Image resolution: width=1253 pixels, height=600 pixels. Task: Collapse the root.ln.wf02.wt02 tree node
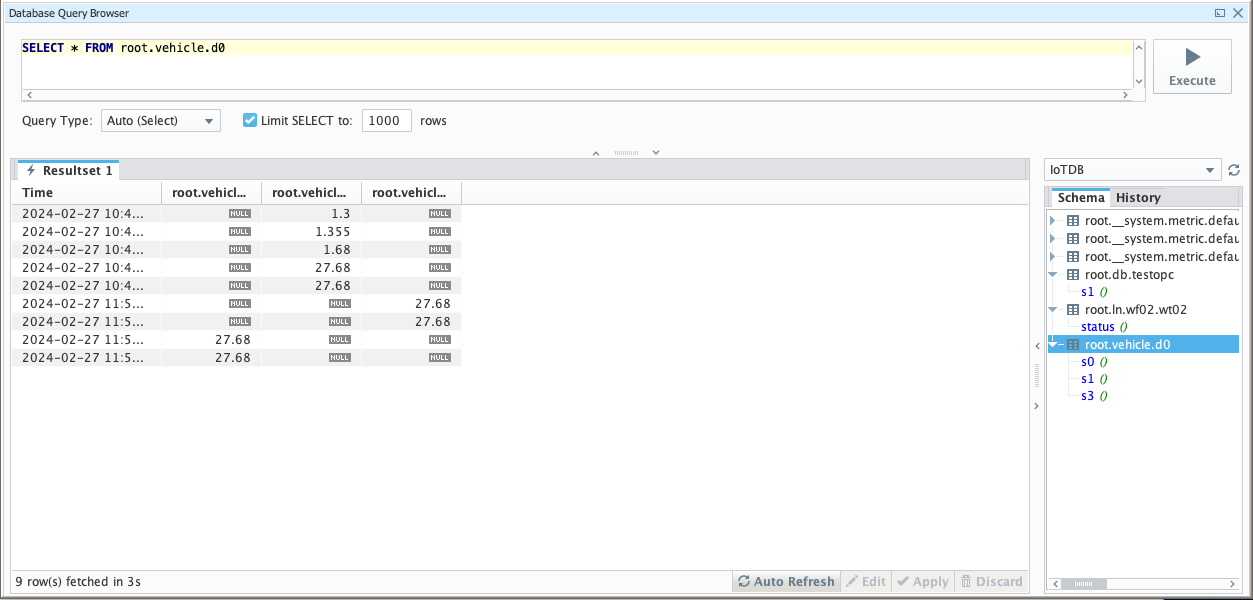click(x=1052, y=310)
